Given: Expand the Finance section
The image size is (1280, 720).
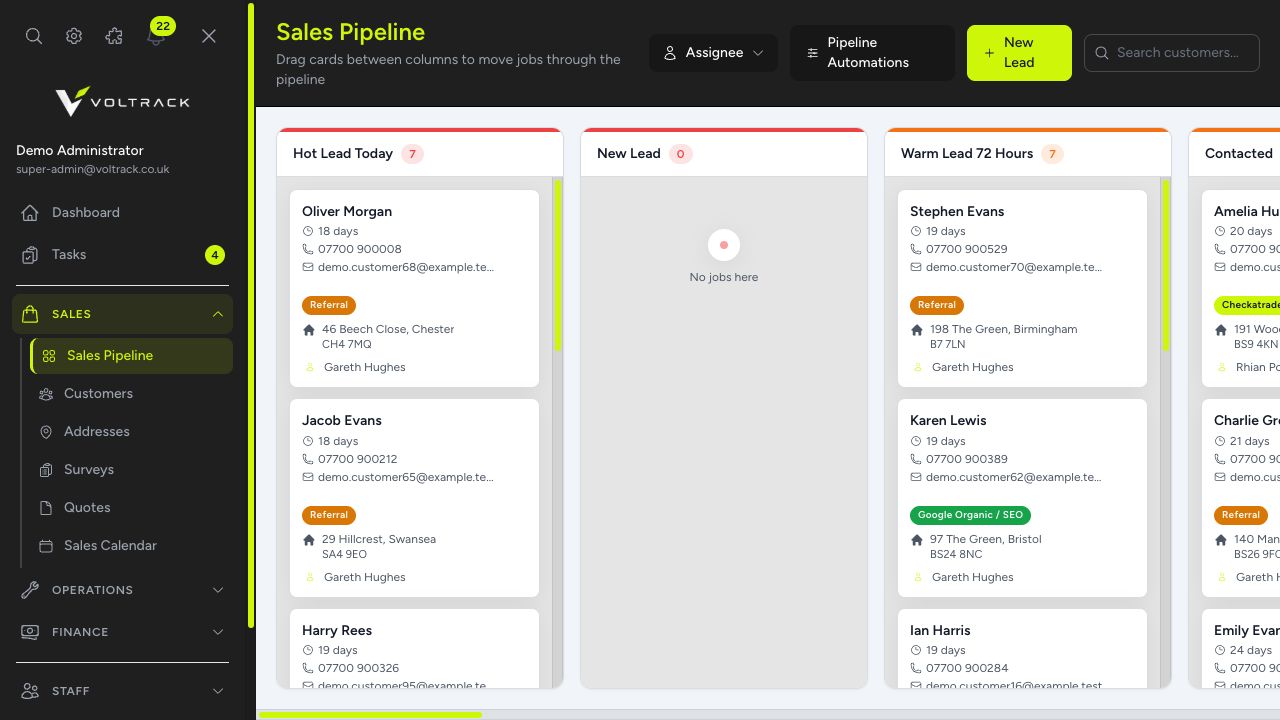Looking at the screenshot, I should point(122,632).
